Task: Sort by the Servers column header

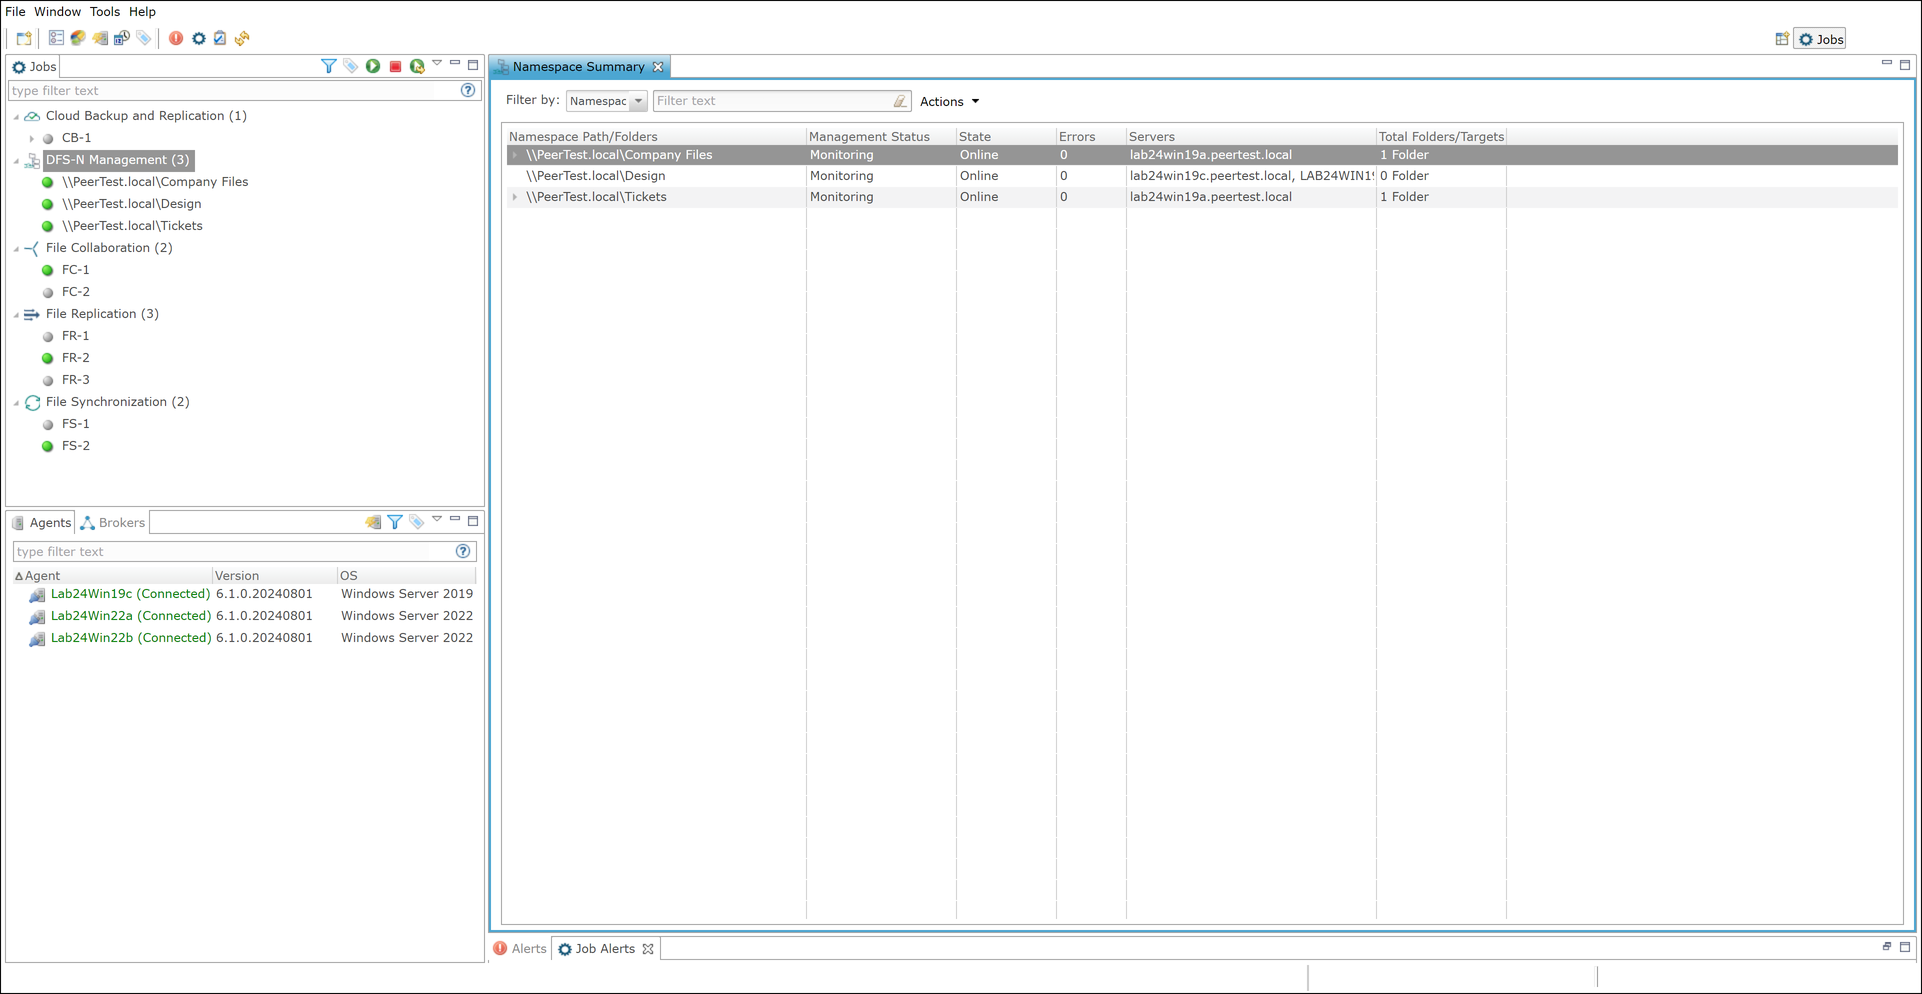Action: (1251, 136)
